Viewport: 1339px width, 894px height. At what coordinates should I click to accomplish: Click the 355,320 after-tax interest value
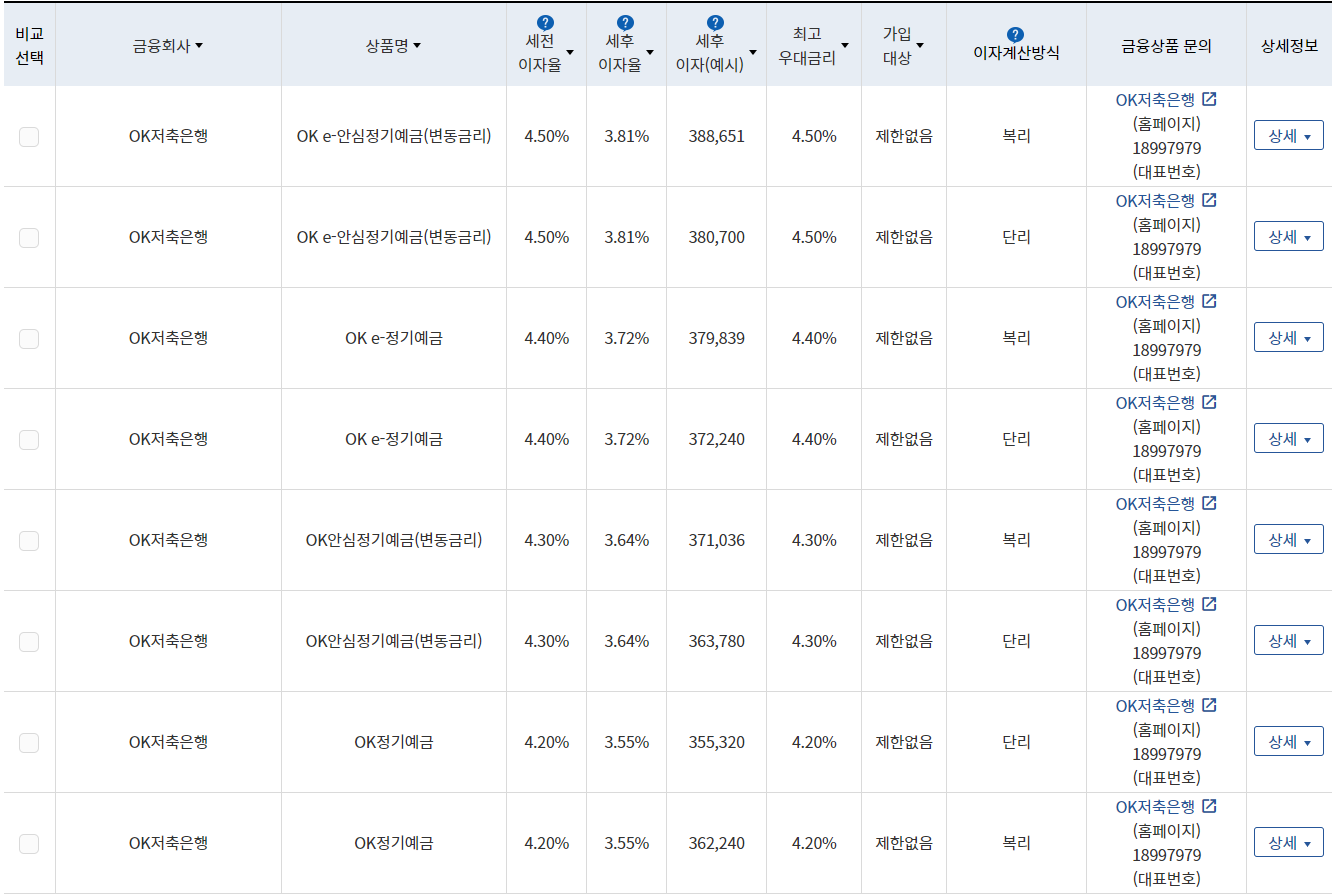tap(716, 743)
